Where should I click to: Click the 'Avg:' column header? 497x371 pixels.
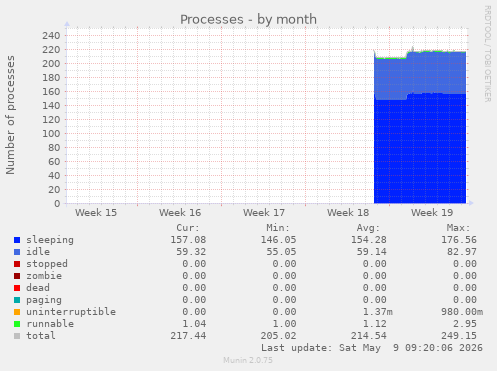coord(368,228)
